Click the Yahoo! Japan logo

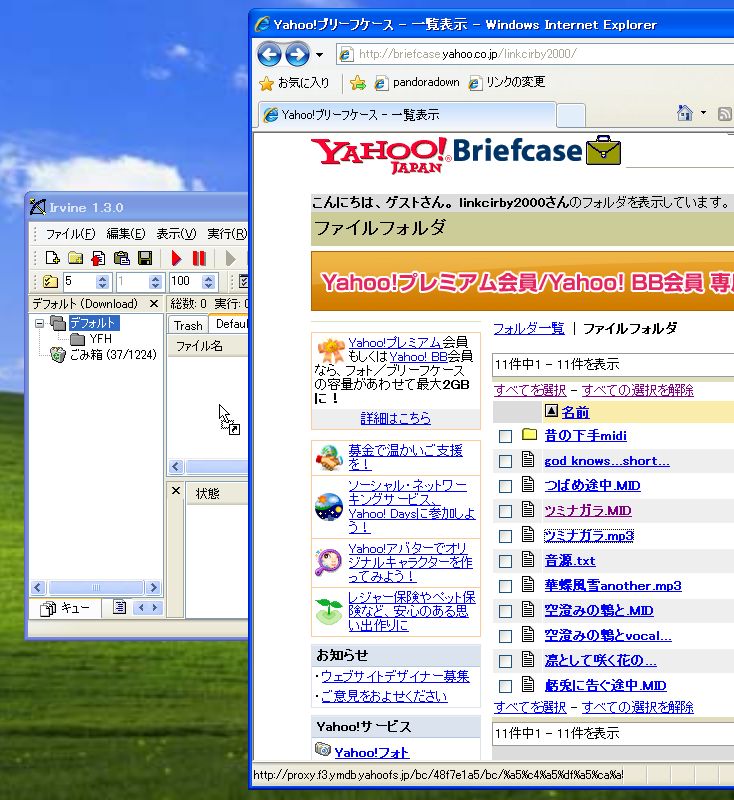381,156
